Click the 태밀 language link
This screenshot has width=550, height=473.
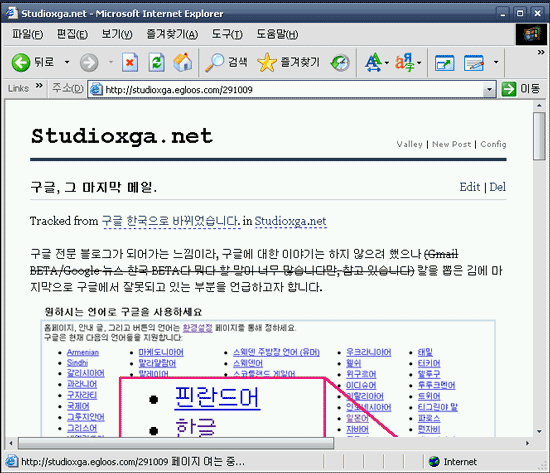click(425, 352)
